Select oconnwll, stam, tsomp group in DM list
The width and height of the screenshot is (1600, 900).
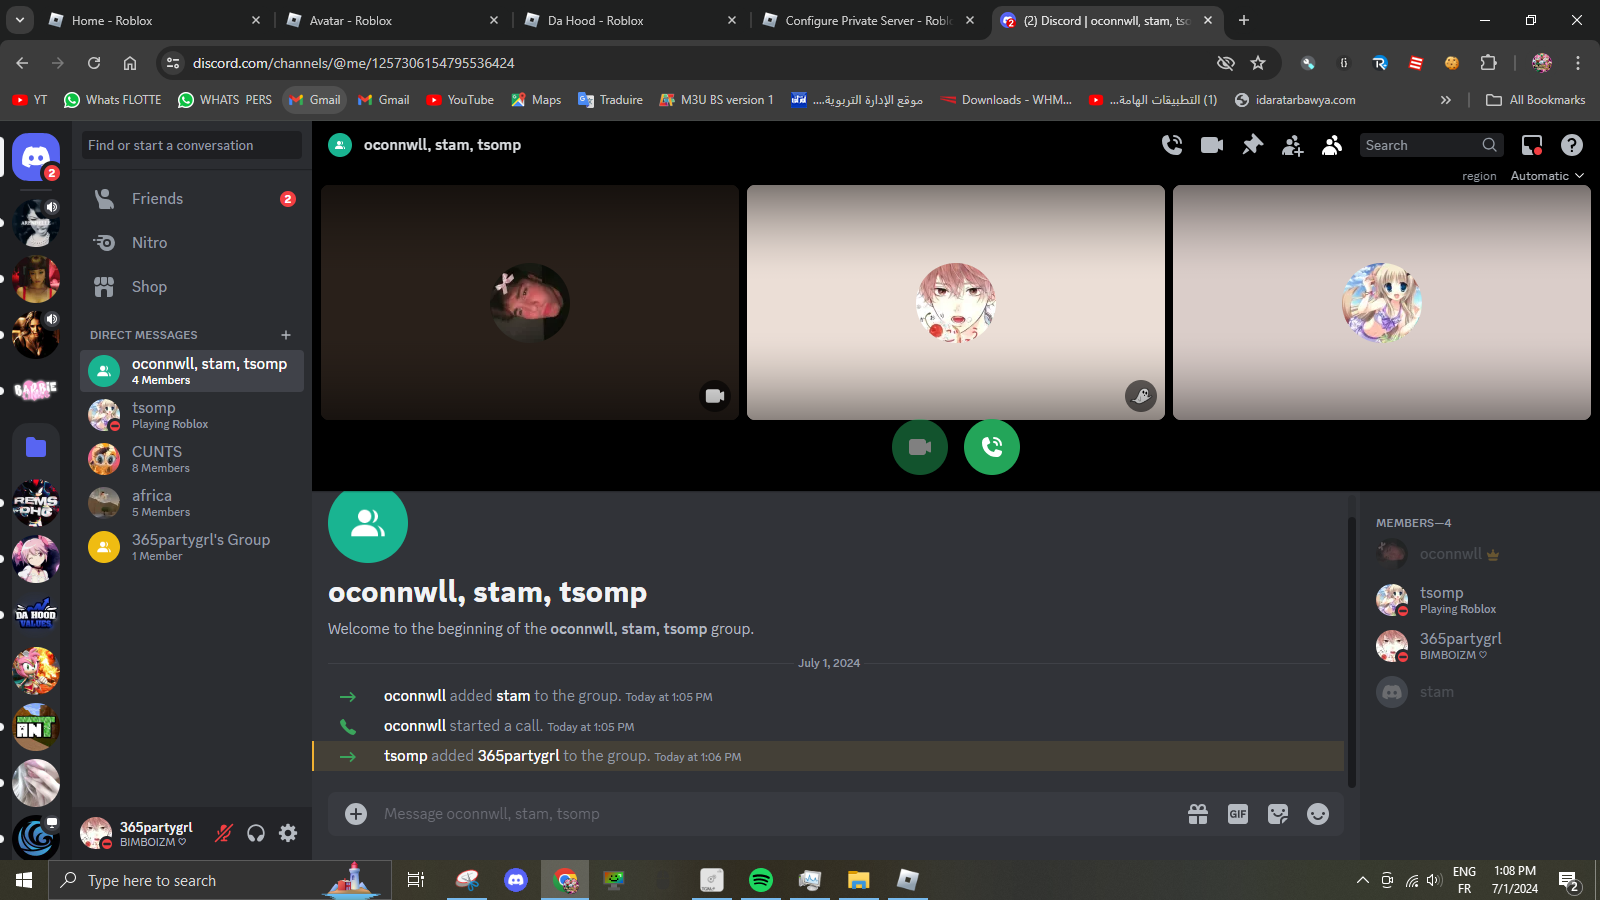coord(192,371)
